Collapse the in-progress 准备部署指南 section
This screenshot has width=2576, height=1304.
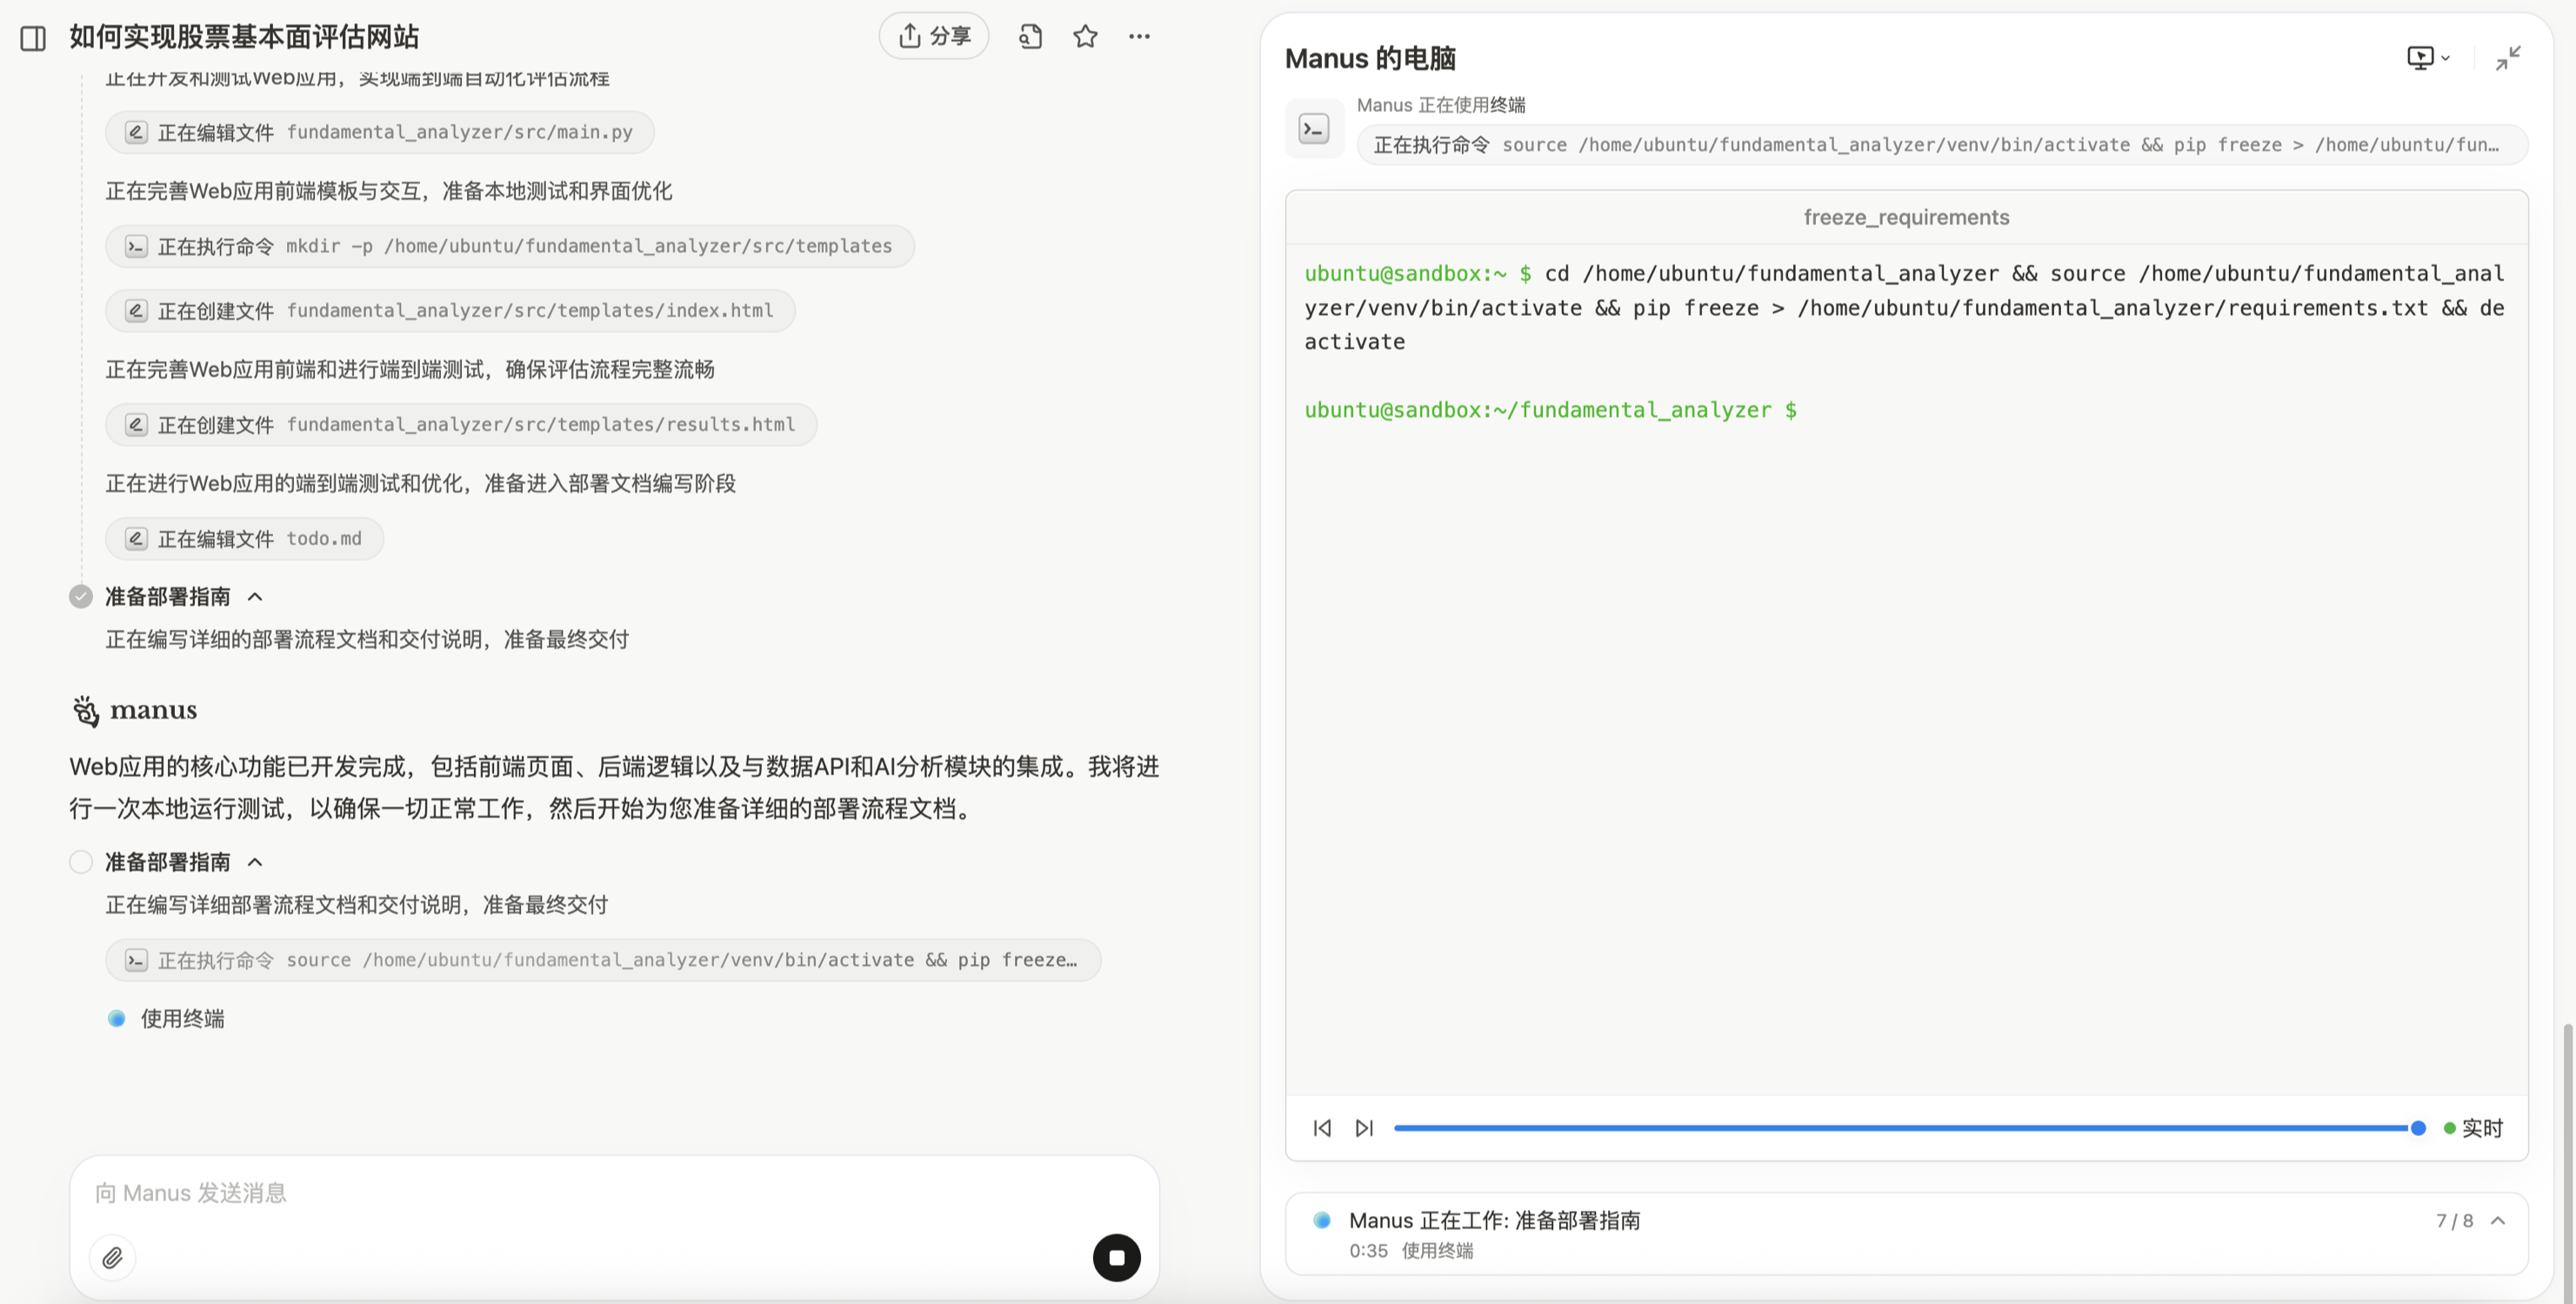click(x=255, y=862)
